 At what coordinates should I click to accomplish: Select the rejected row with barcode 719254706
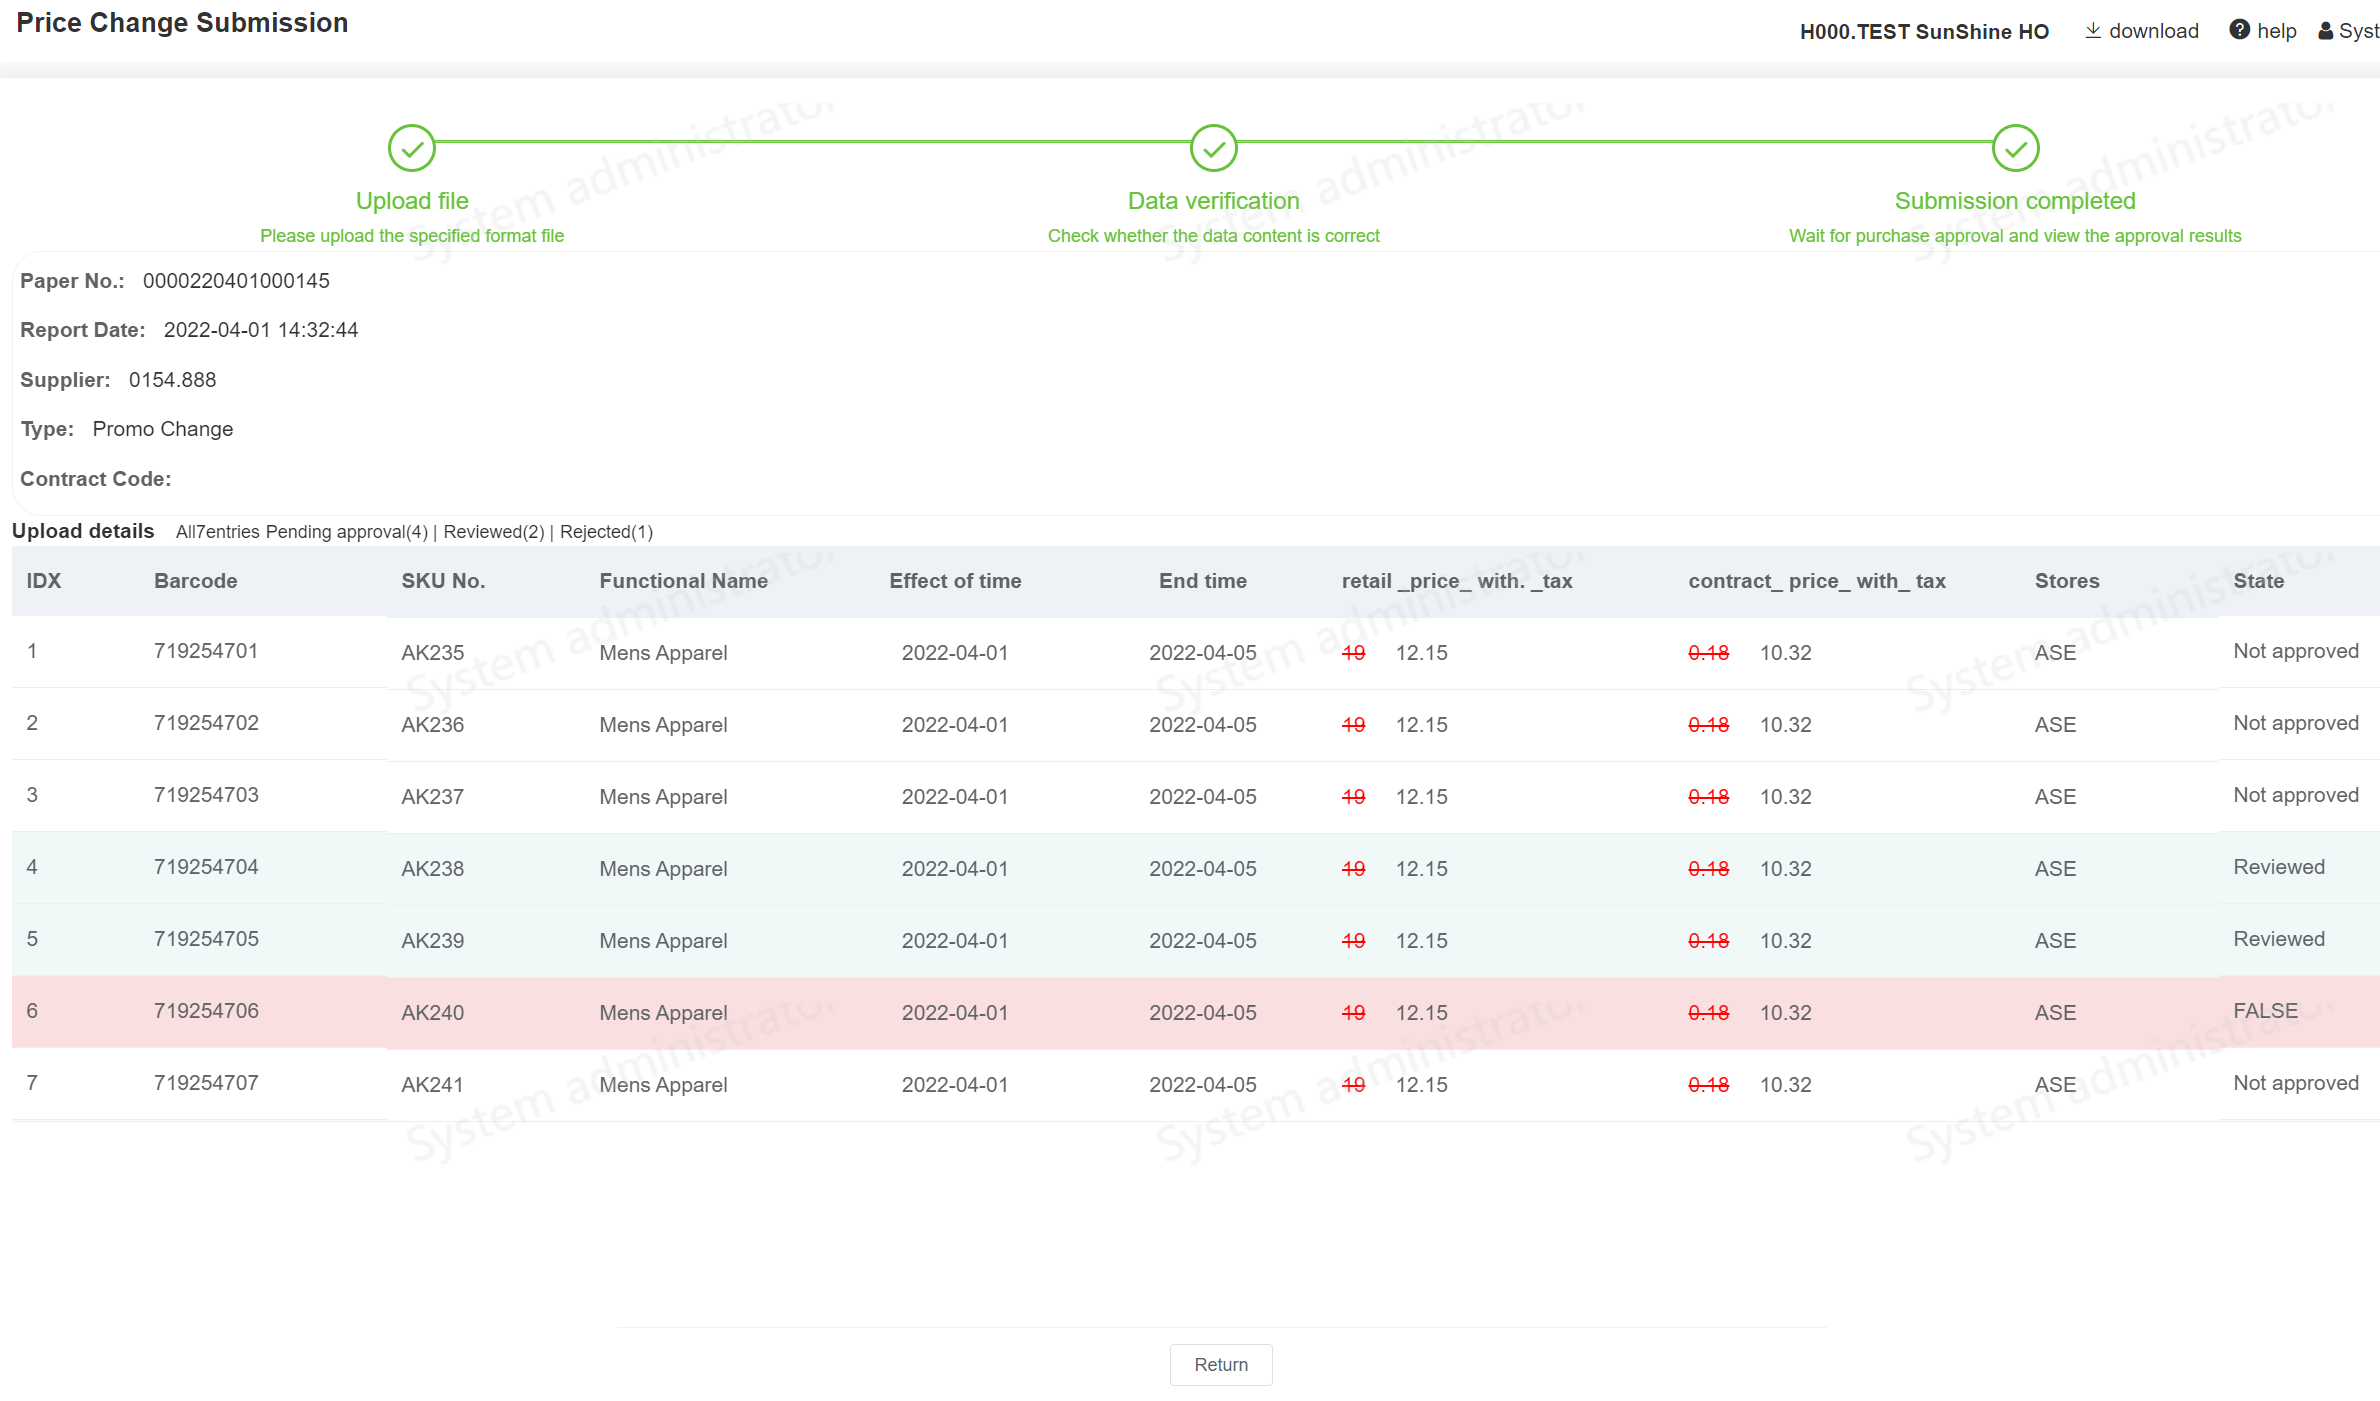pos(206,1011)
